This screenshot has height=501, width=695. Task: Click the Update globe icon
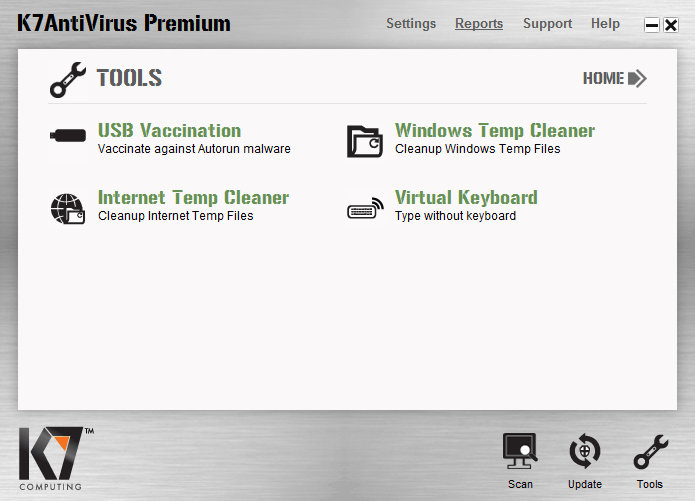(585, 451)
